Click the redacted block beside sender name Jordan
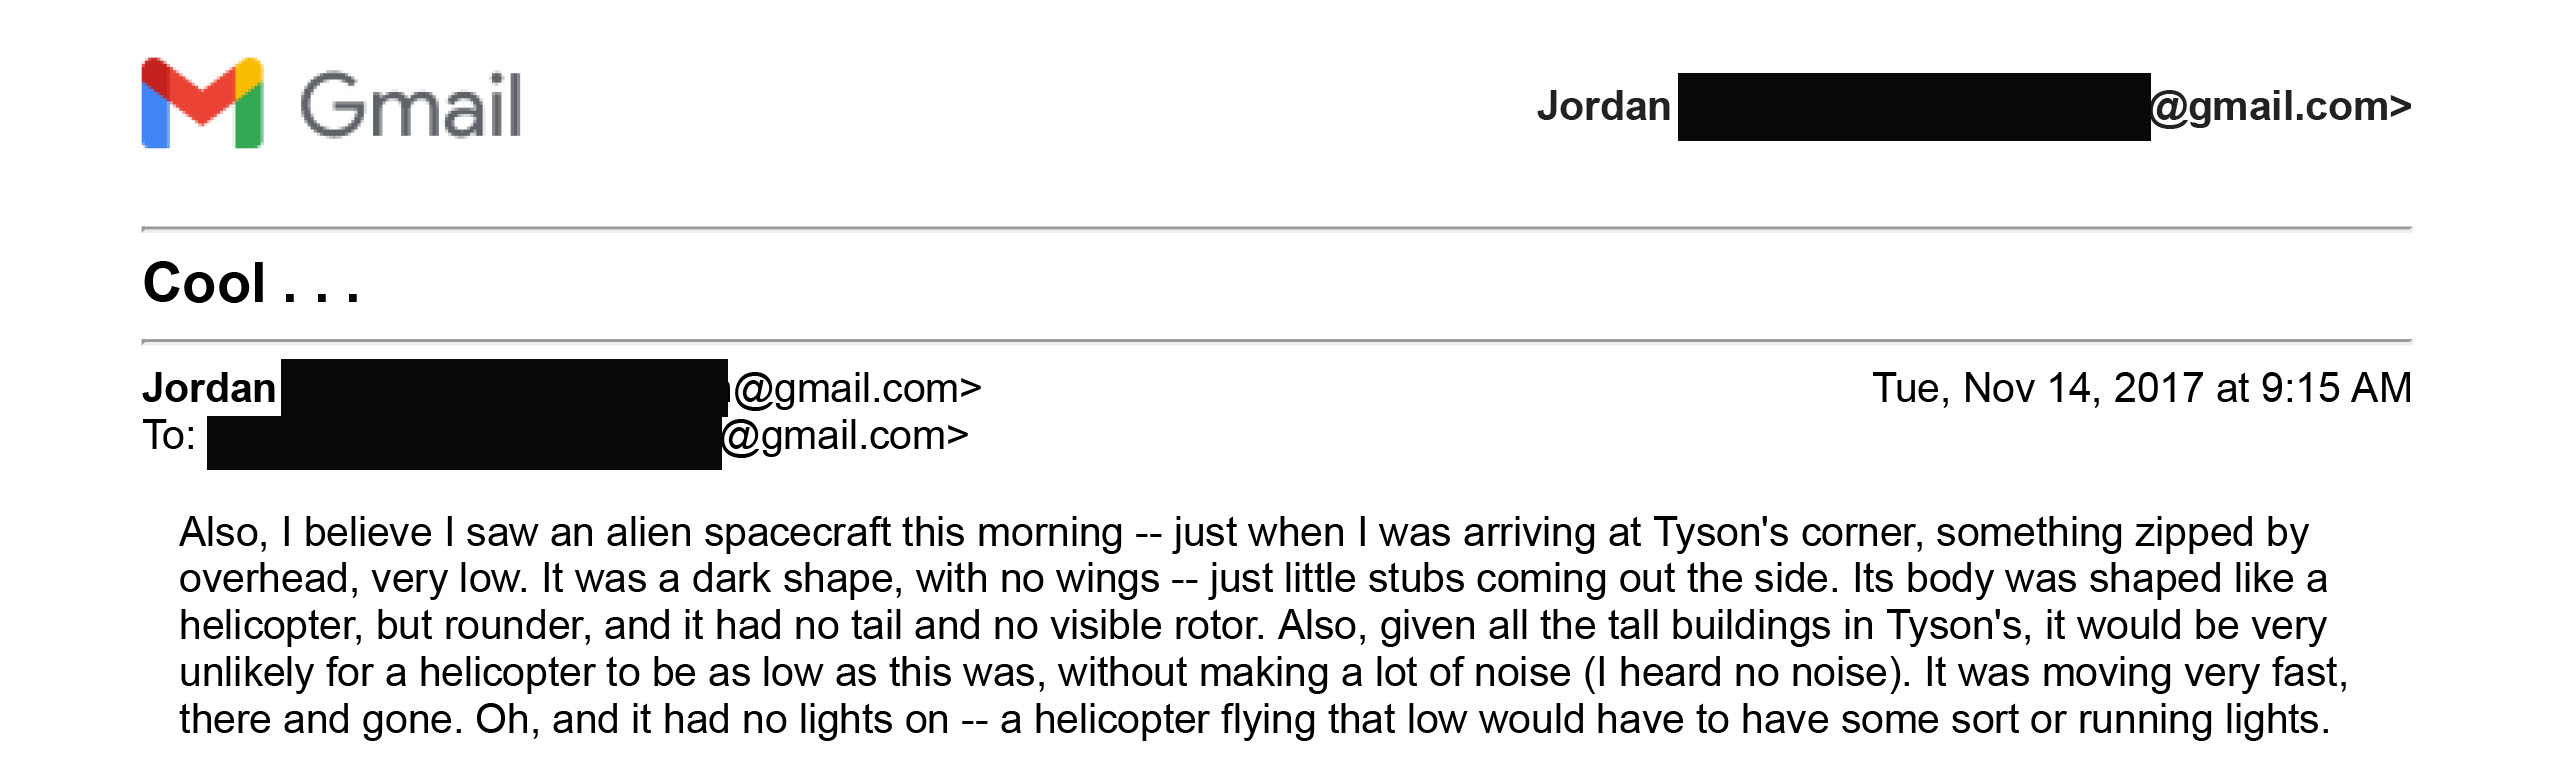This screenshot has width=2550, height=784. click(x=504, y=387)
